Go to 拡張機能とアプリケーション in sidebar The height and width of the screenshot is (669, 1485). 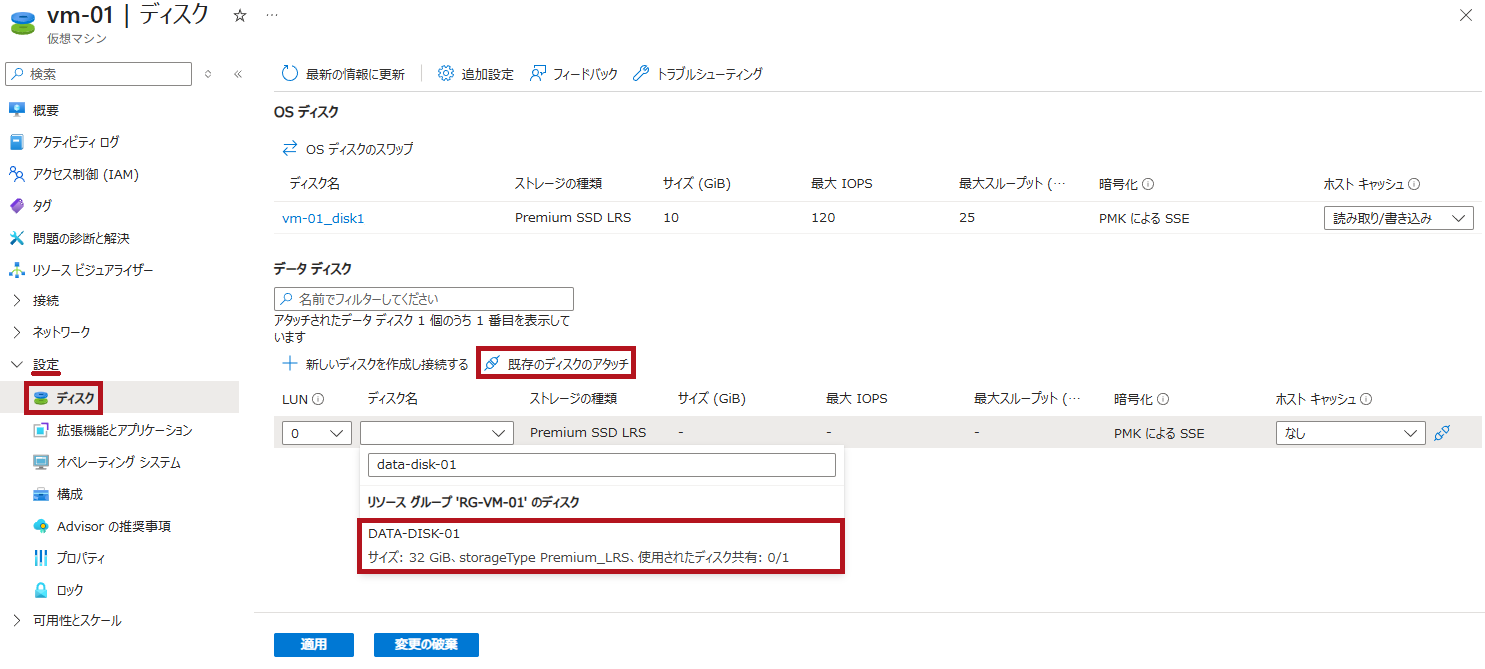click(x=124, y=430)
